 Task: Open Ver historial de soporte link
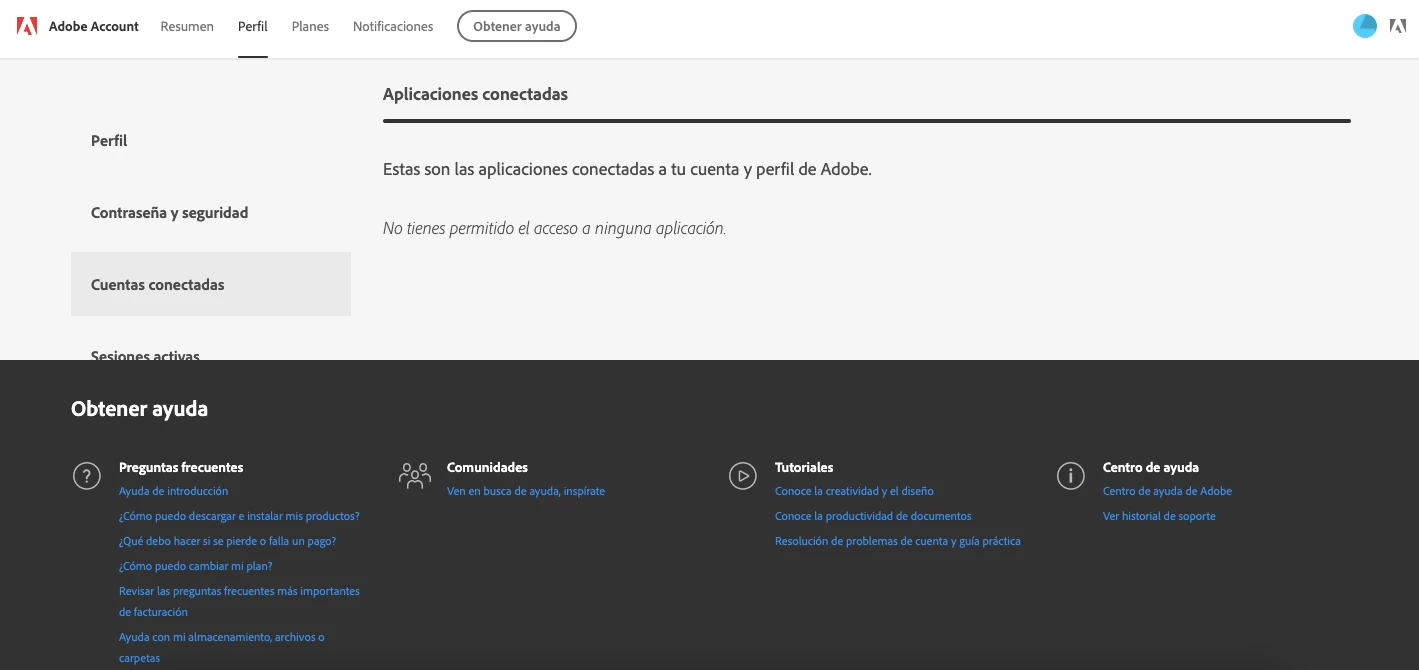click(1159, 516)
